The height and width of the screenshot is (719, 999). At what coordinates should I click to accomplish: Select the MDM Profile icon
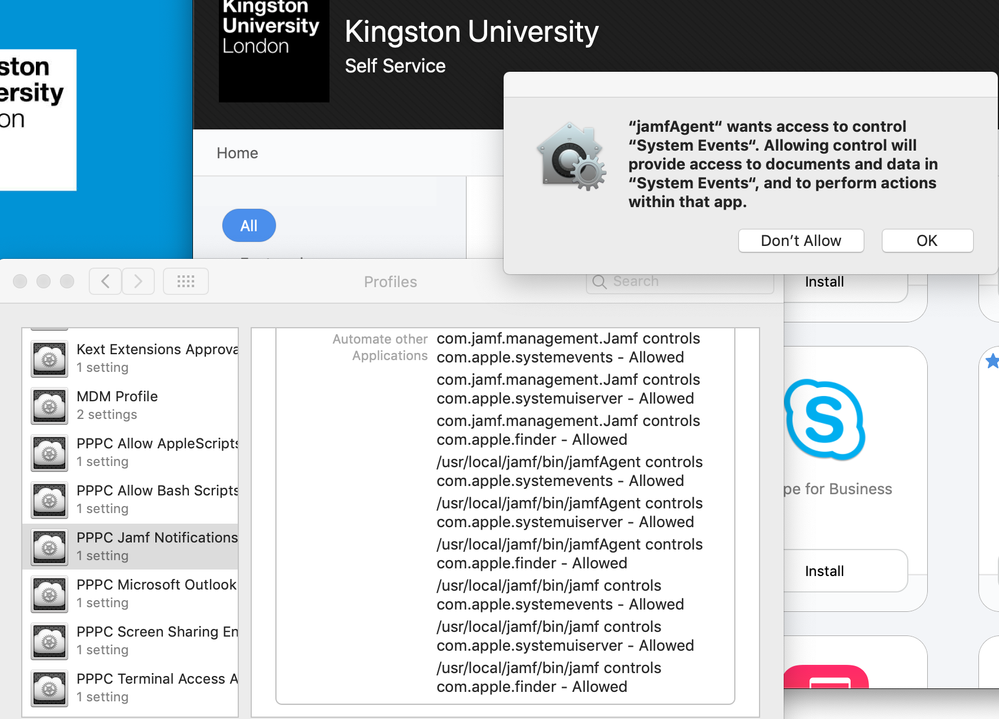tap(50, 406)
